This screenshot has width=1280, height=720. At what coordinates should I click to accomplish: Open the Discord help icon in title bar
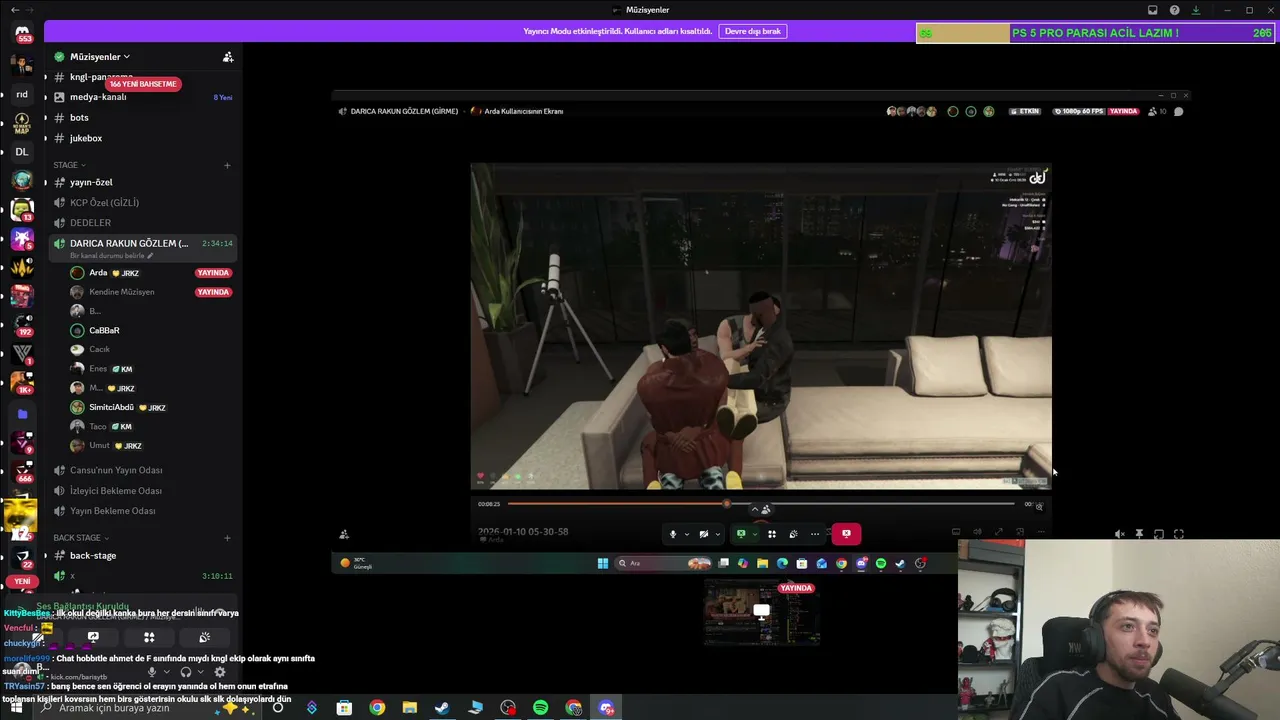pyautogui.click(x=1174, y=10)
